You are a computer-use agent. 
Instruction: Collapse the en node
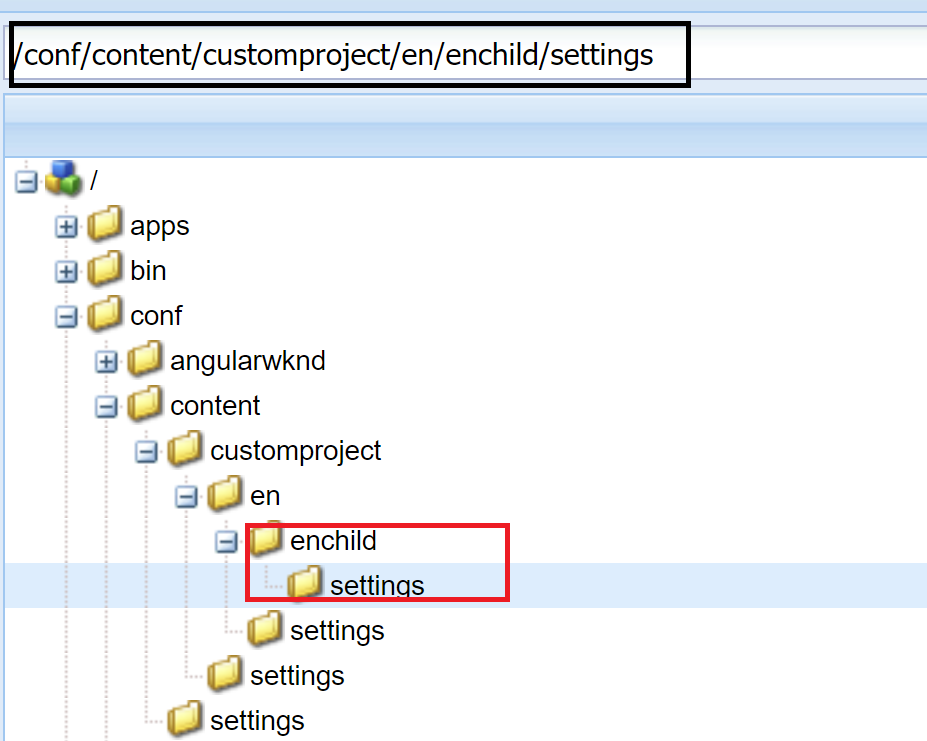click(x=186, y=497)
